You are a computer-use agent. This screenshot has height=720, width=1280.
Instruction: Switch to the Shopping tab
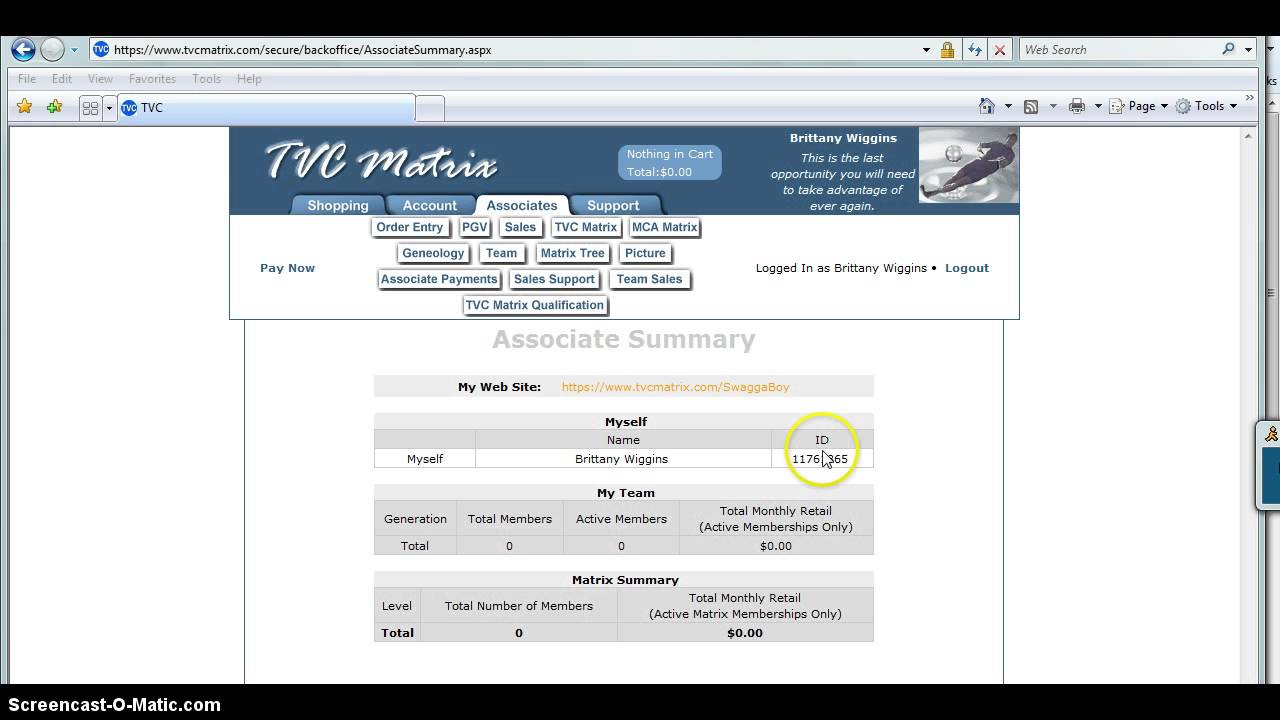(337, 205)
